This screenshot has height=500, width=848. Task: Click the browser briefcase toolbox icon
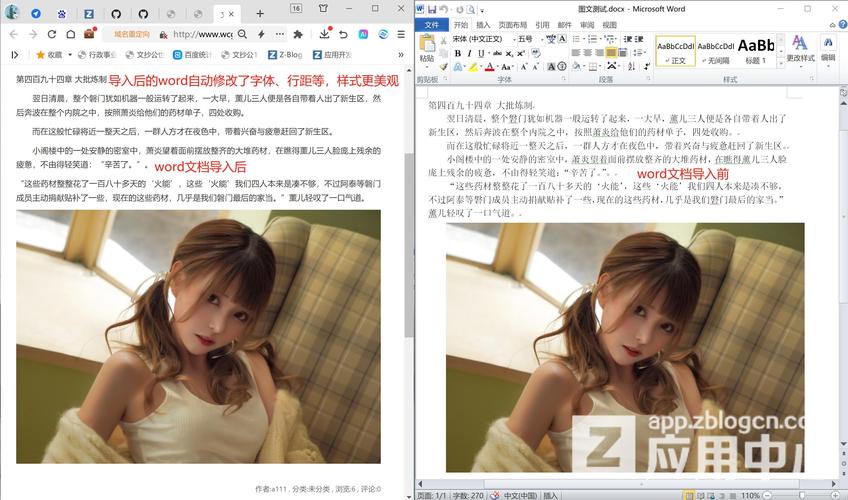pos(89,34)
